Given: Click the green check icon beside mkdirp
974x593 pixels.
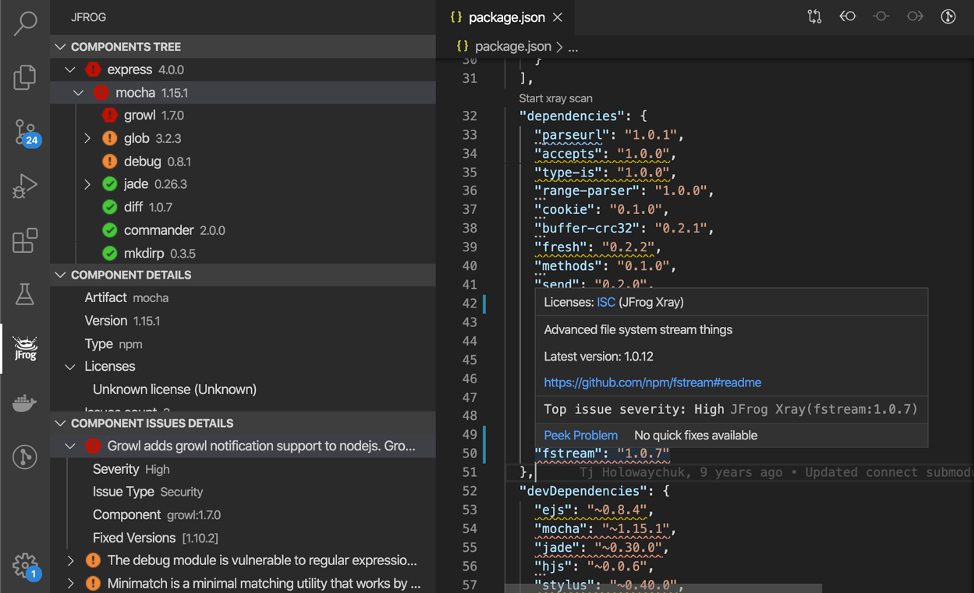Looking at the screenshot, I should (x=110, y=253).
